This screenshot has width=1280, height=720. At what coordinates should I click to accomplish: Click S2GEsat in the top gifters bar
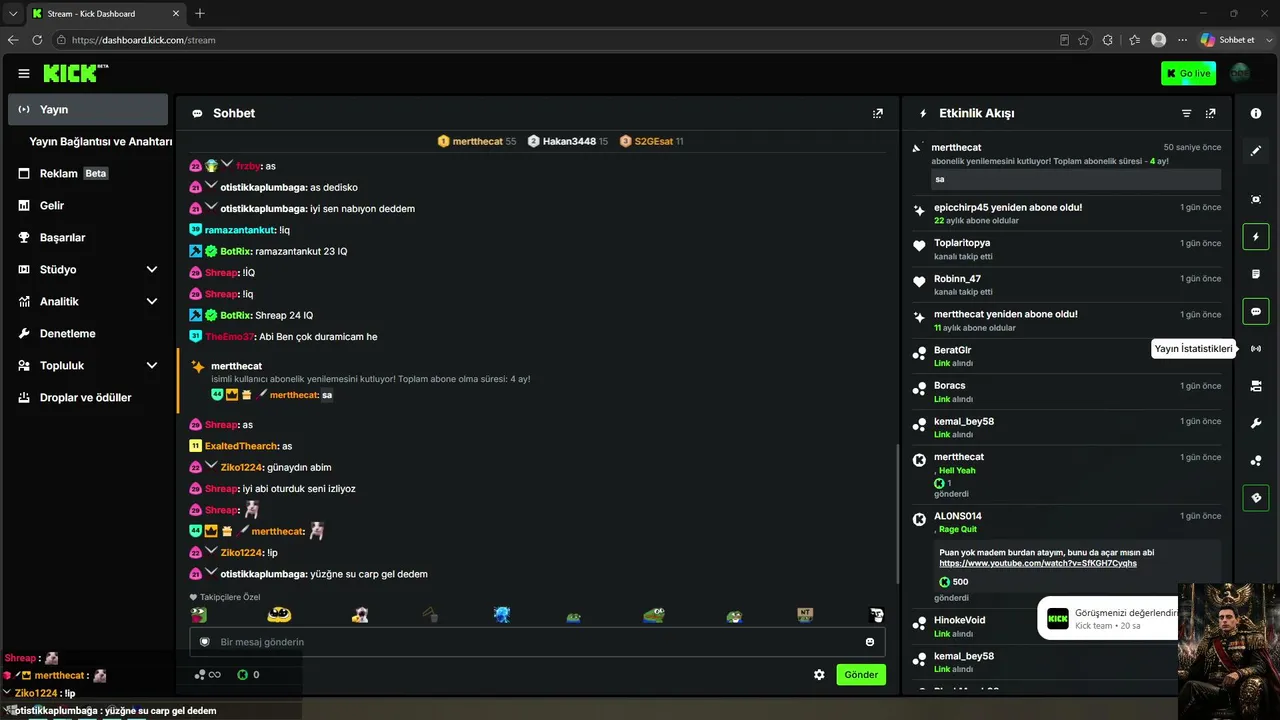tap(652, 141)
